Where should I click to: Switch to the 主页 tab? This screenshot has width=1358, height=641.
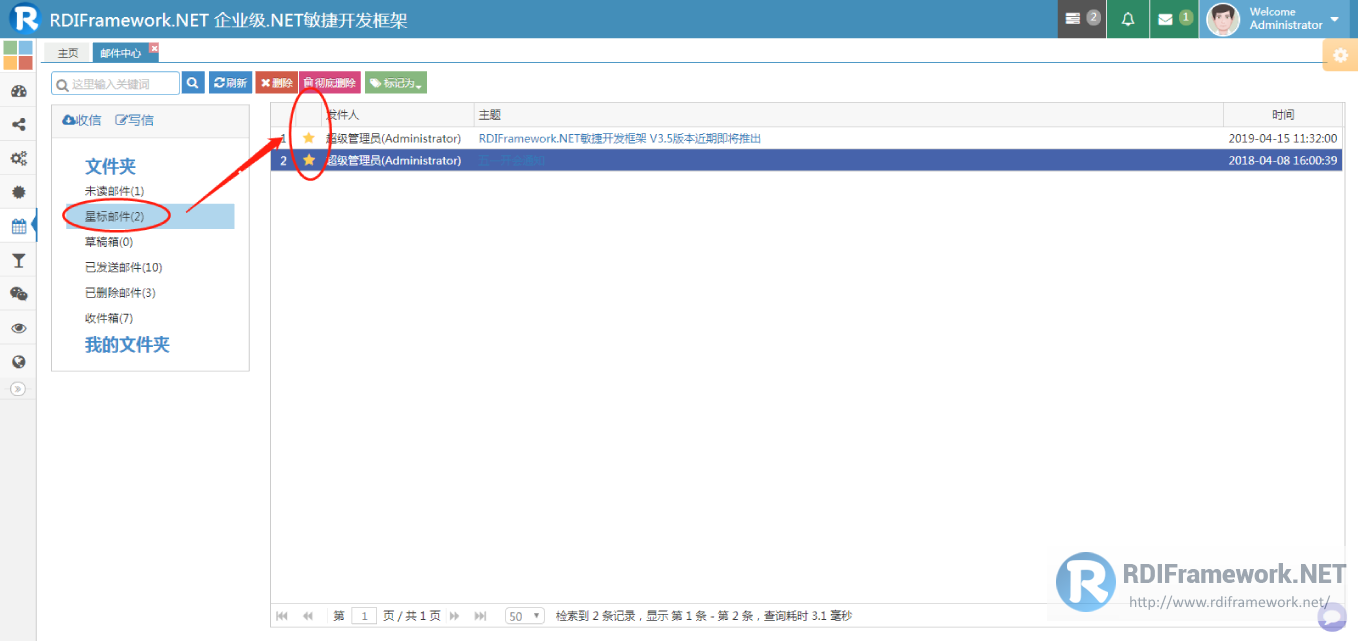coord(68,53)
